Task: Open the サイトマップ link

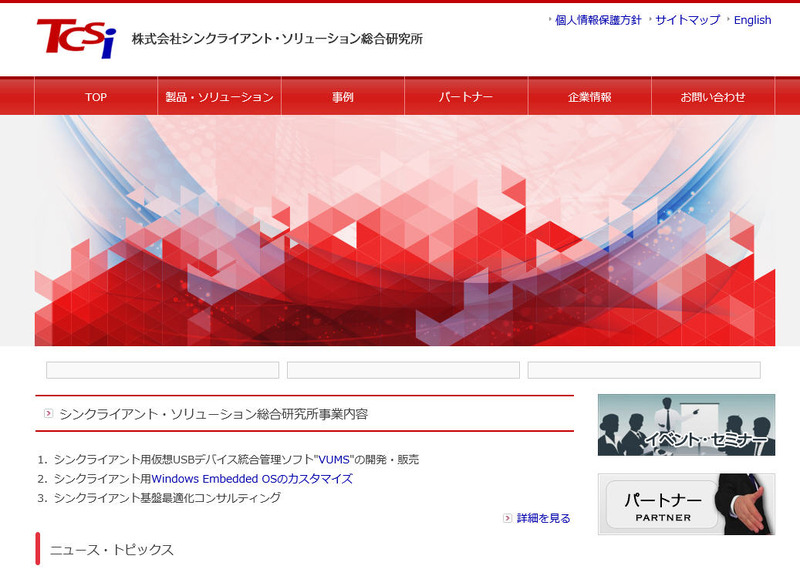Action: click(686, 19)
